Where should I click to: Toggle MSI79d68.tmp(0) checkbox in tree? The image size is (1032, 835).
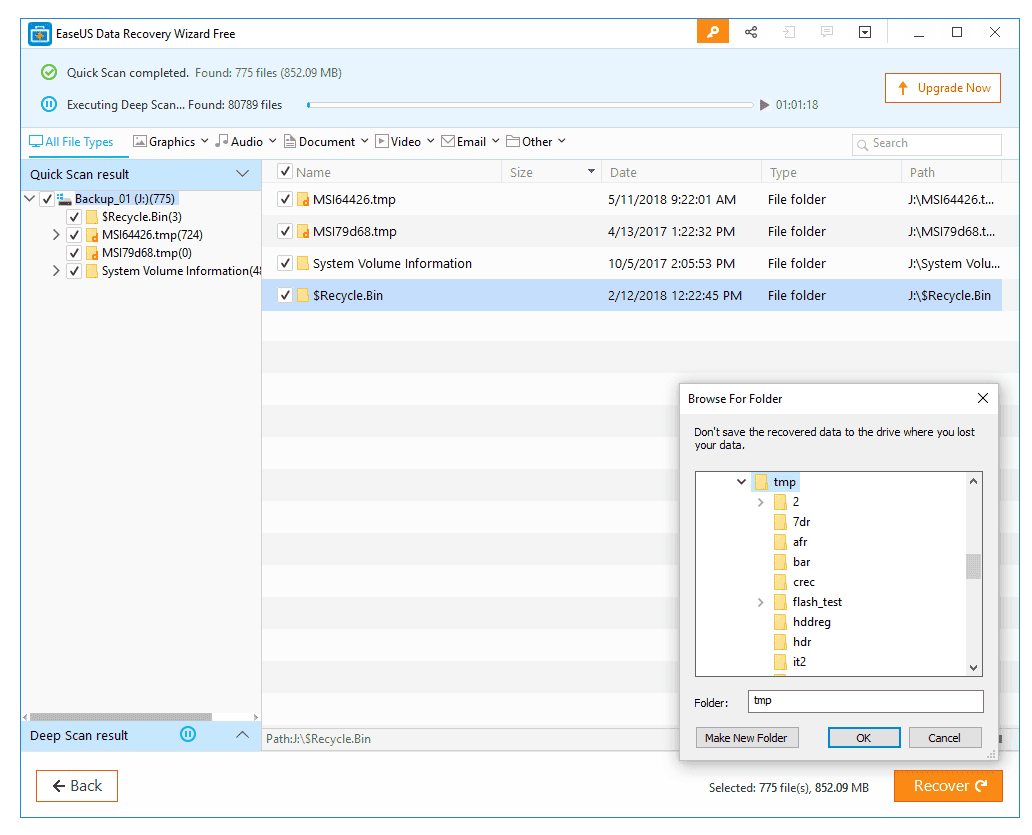[x=74, y=253]
